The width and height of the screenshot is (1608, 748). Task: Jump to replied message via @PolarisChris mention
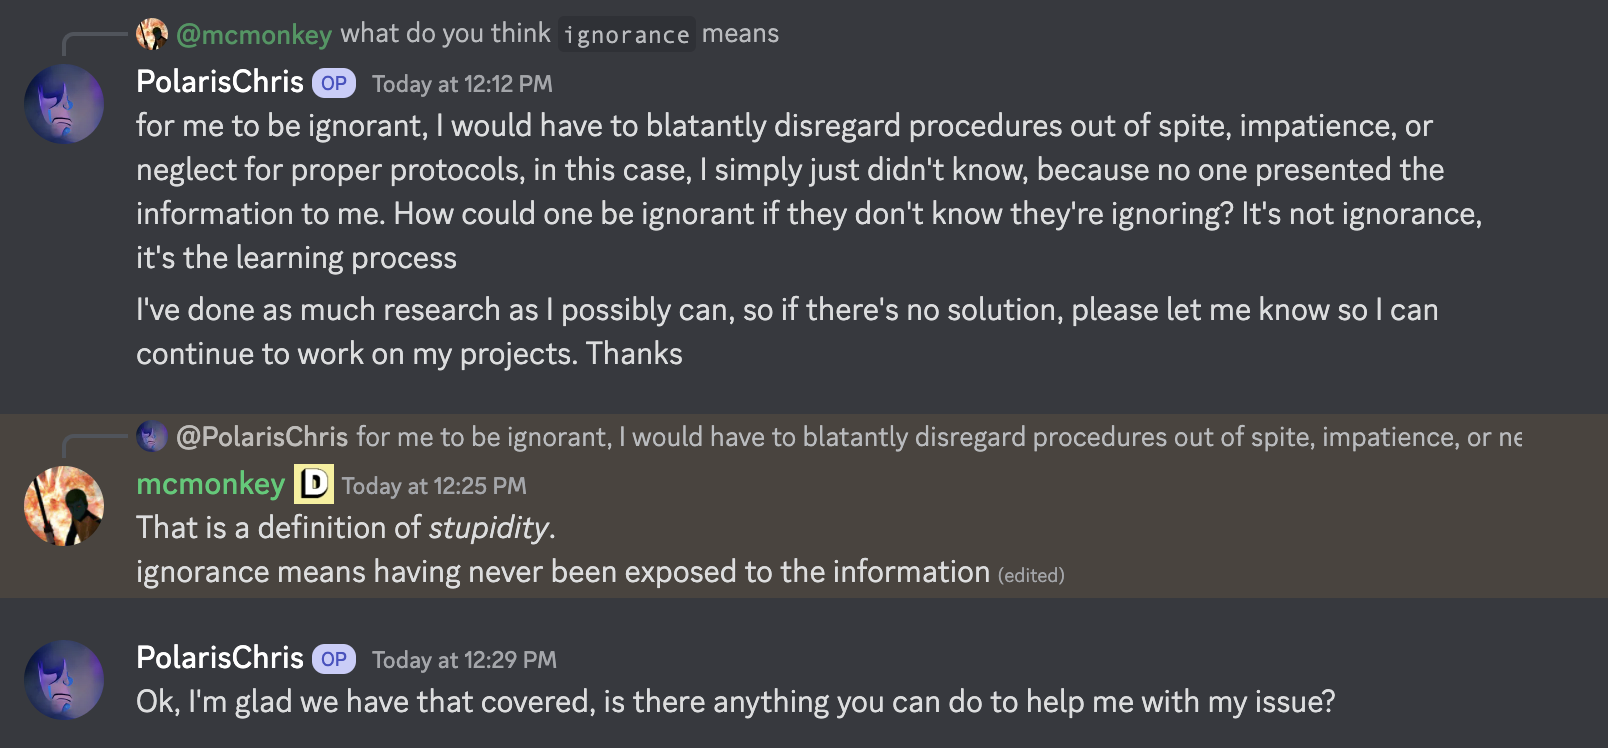(262, 436)
